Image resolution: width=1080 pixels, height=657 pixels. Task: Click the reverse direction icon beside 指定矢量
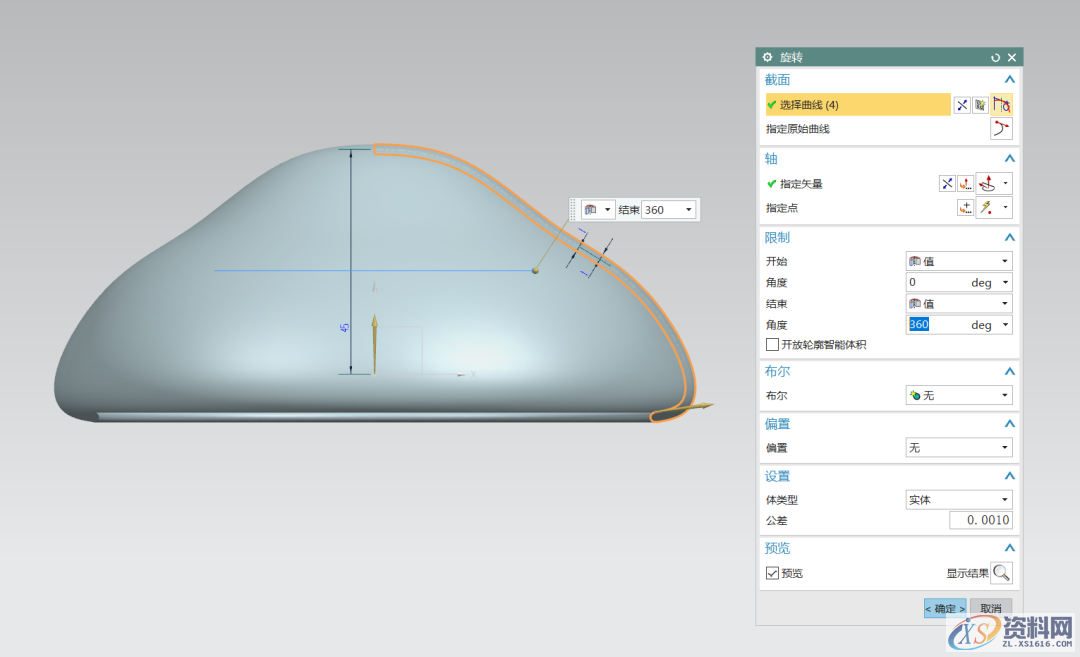pos(947,184)
